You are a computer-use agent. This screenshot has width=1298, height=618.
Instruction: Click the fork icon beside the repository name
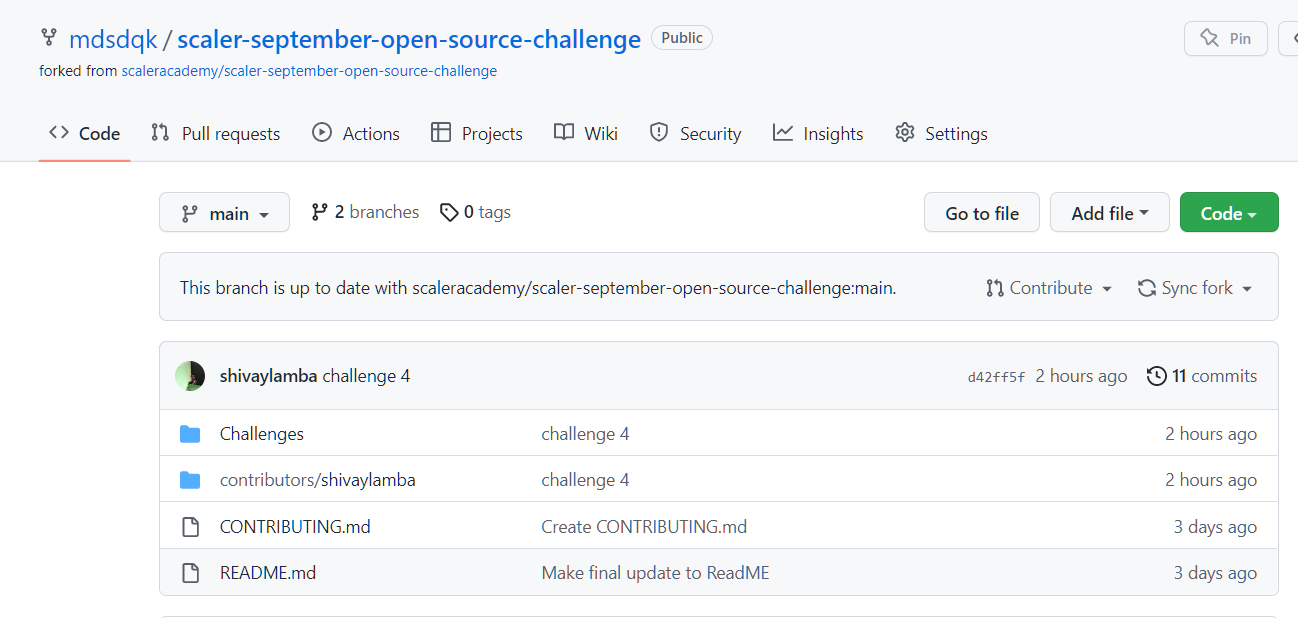(x=48, y=38)
